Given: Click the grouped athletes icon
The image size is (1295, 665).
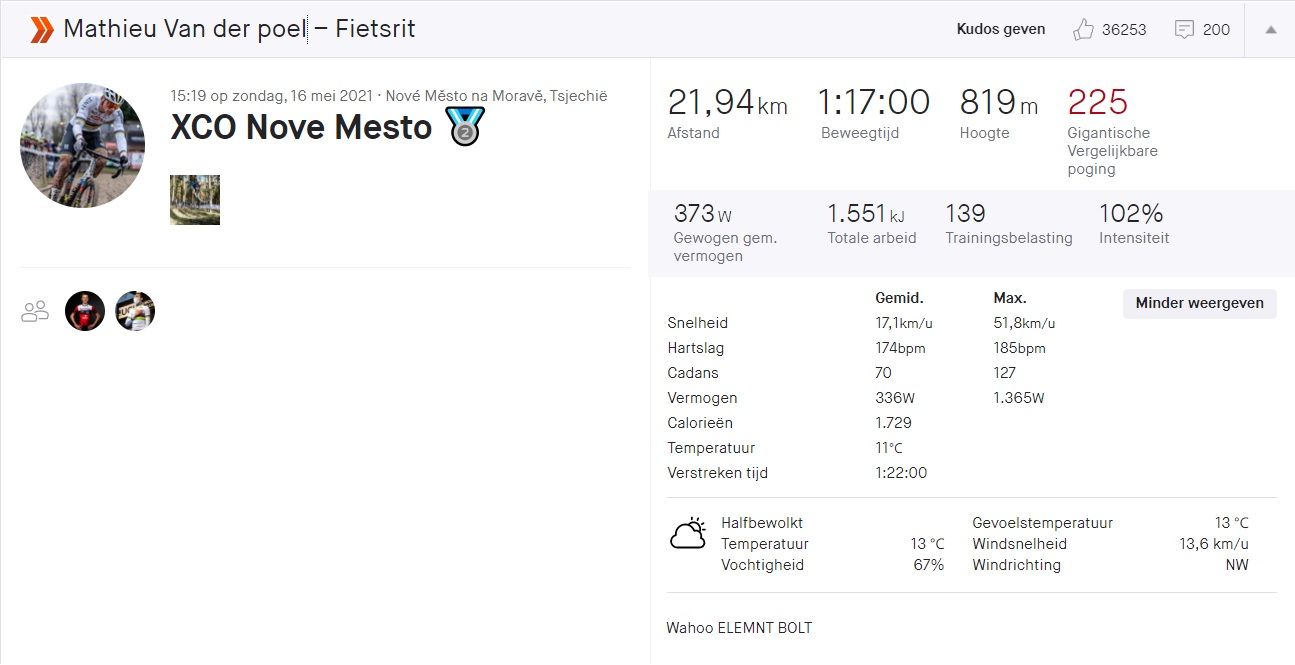Looking at the screenshot, I should [35, 311].
